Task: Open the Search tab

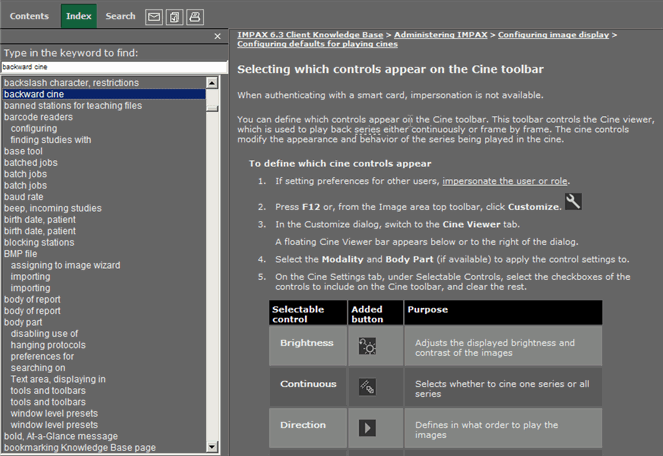Action: [121, 16]
